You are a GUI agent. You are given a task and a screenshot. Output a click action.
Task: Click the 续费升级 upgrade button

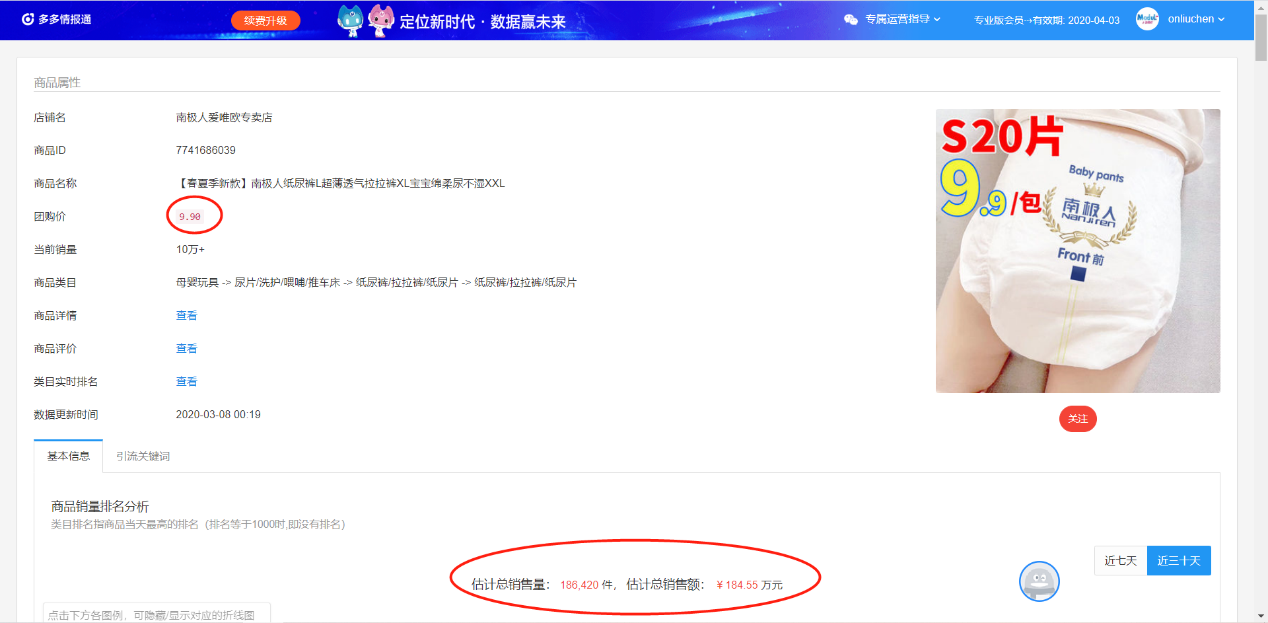tap(265, 20)
